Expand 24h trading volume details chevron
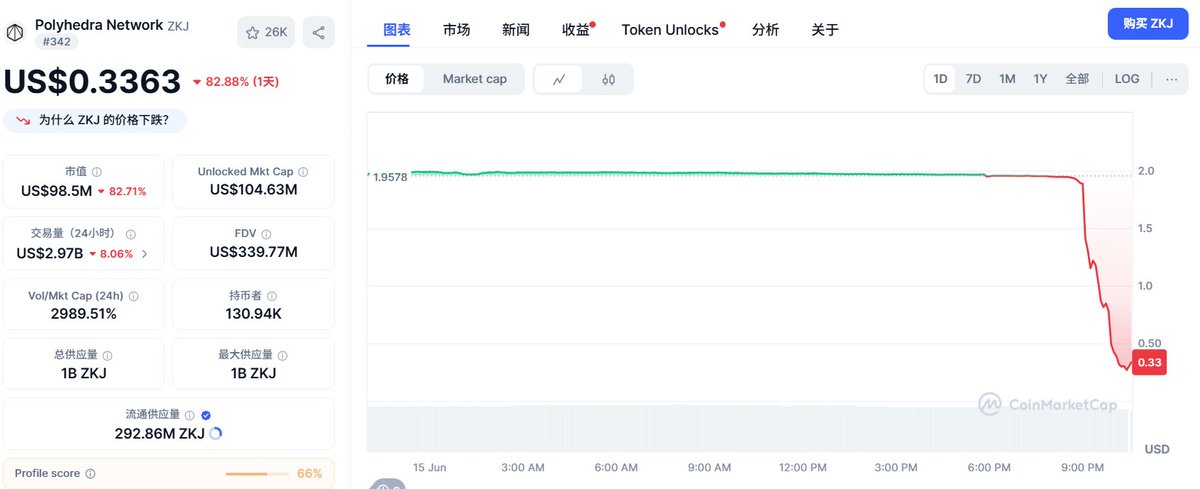This screenshot has width=1200, height=489. 144,254
